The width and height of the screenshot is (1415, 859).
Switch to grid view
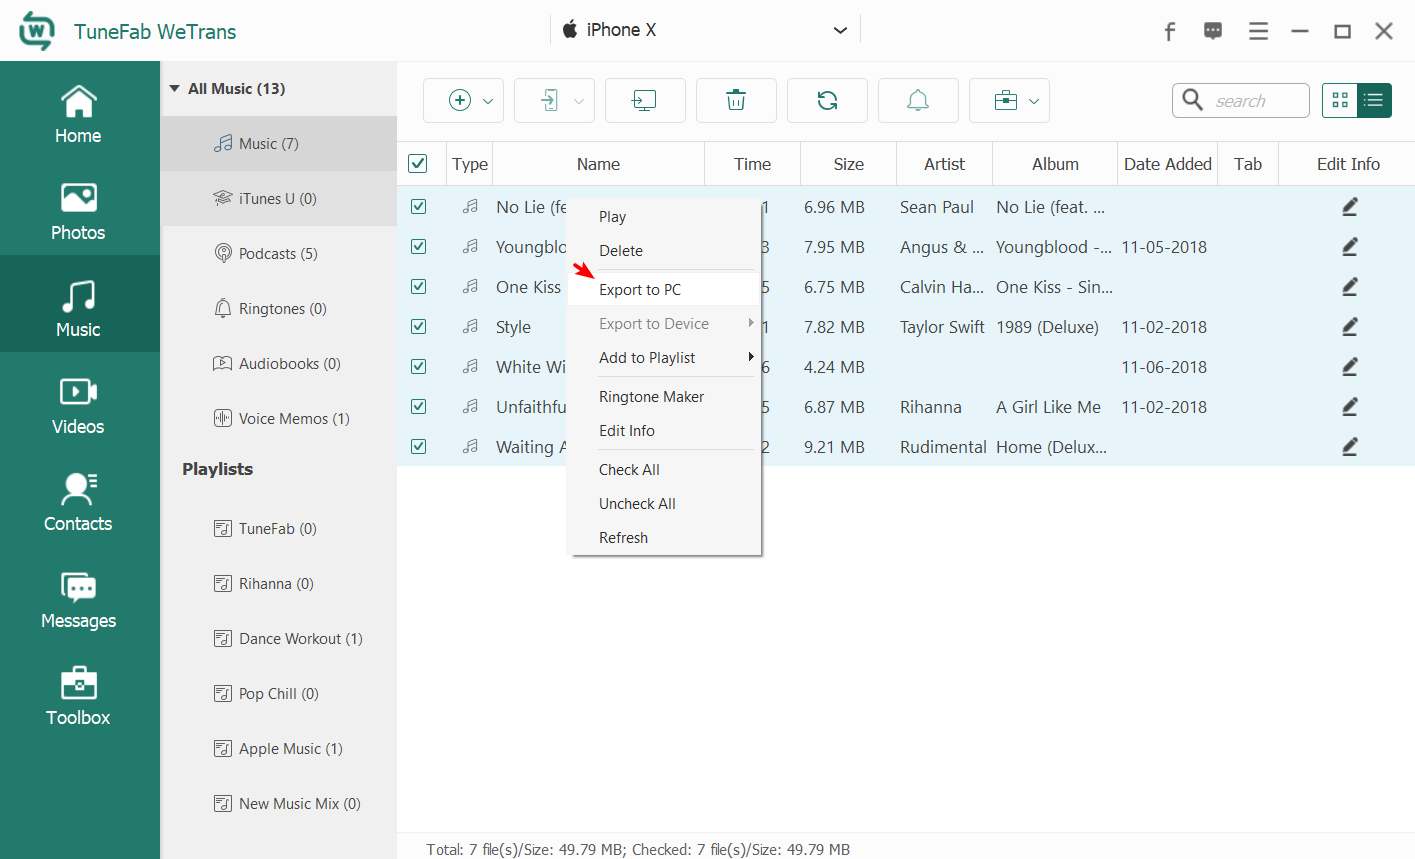pyautogui.click(x=1340, y=100)
